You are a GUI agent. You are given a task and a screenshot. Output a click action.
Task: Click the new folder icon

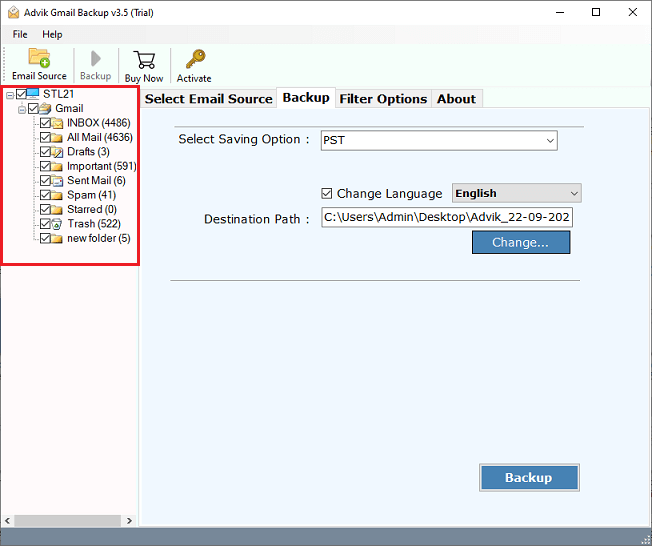(x=57, y=238)
